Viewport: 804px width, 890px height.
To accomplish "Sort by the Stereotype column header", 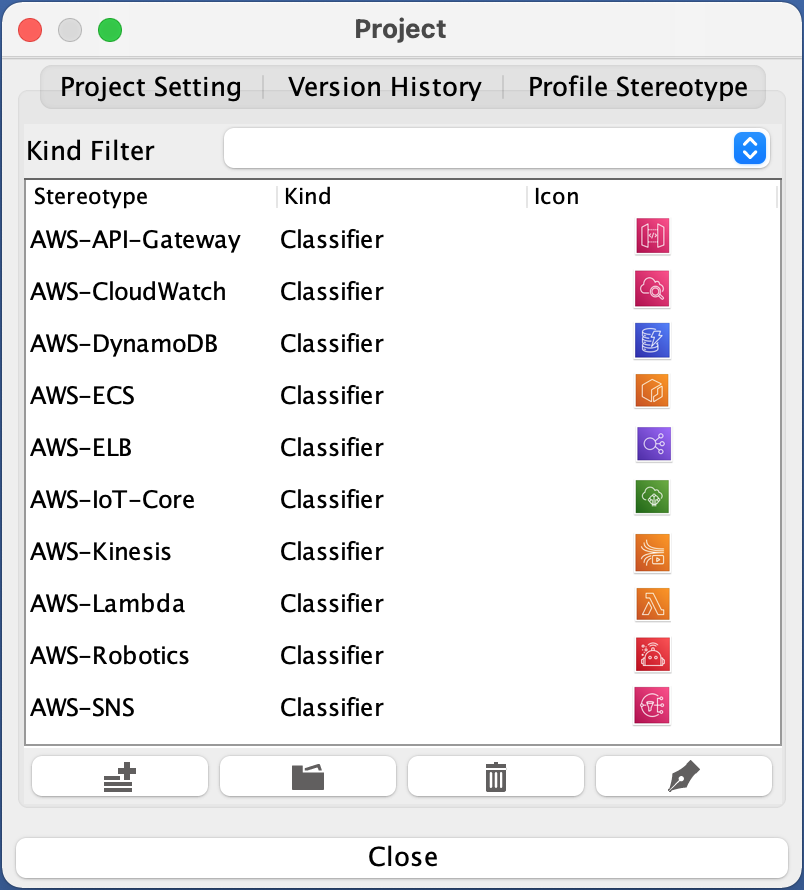I will (x=91, y=196).
